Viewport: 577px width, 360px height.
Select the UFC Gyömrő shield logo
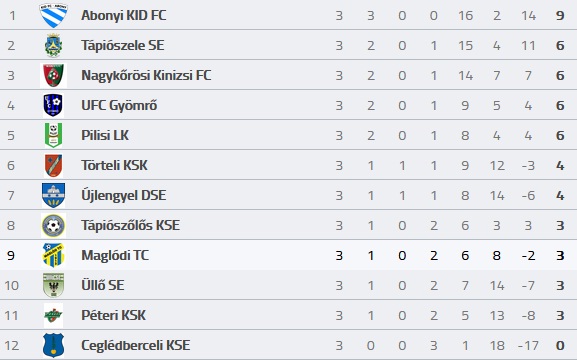[53, 105]
